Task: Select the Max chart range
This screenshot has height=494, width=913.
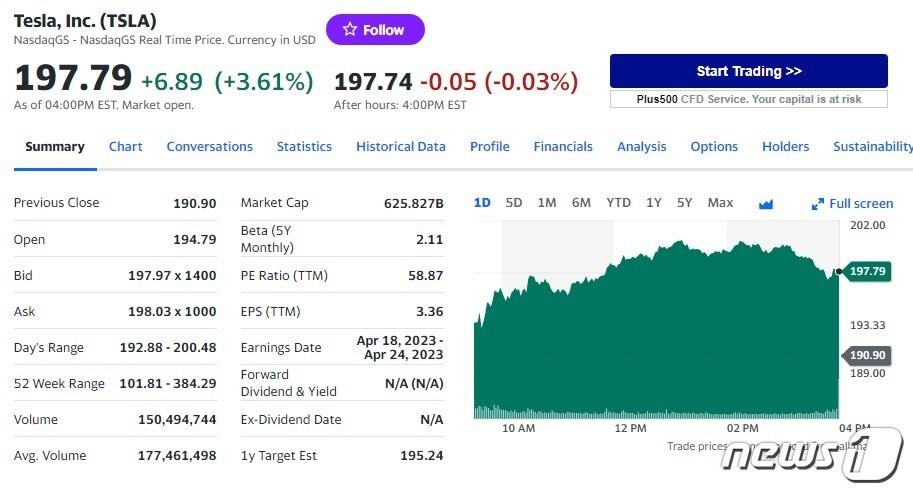Action: (x=720, y=203)
